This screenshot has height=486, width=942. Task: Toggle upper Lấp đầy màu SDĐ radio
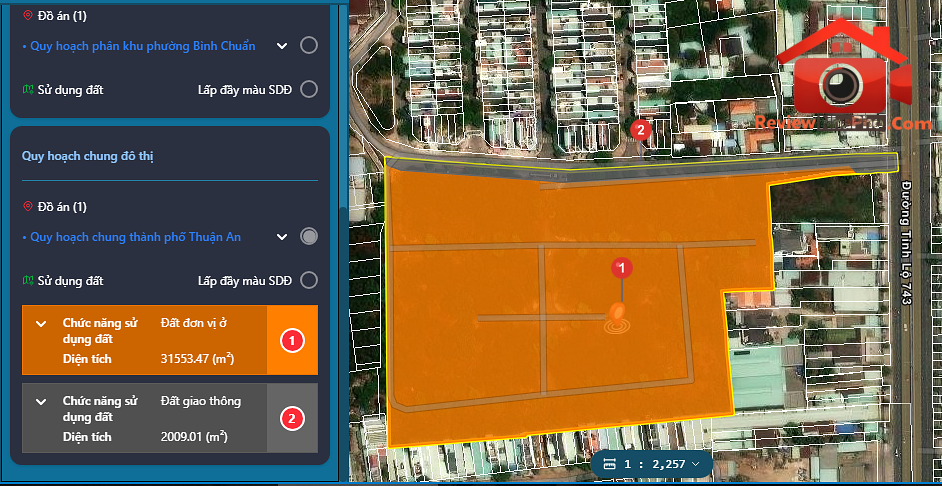(309, 90)
